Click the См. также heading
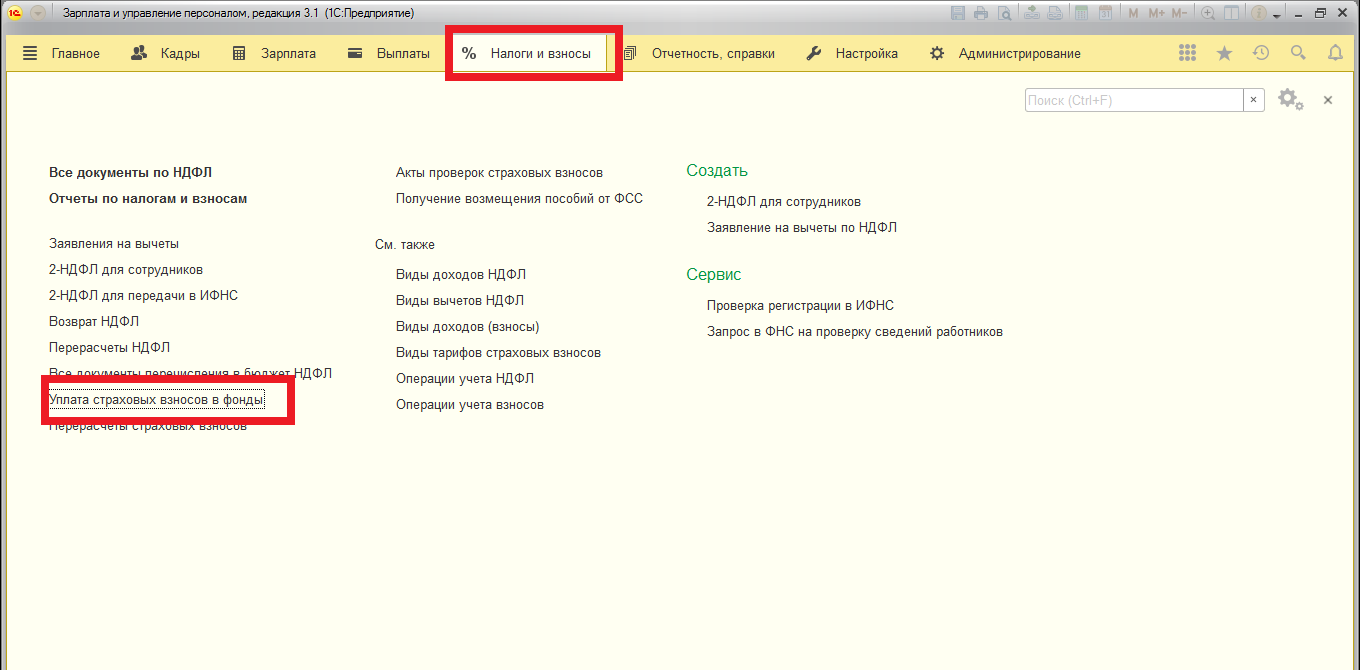 pos(405,244)
